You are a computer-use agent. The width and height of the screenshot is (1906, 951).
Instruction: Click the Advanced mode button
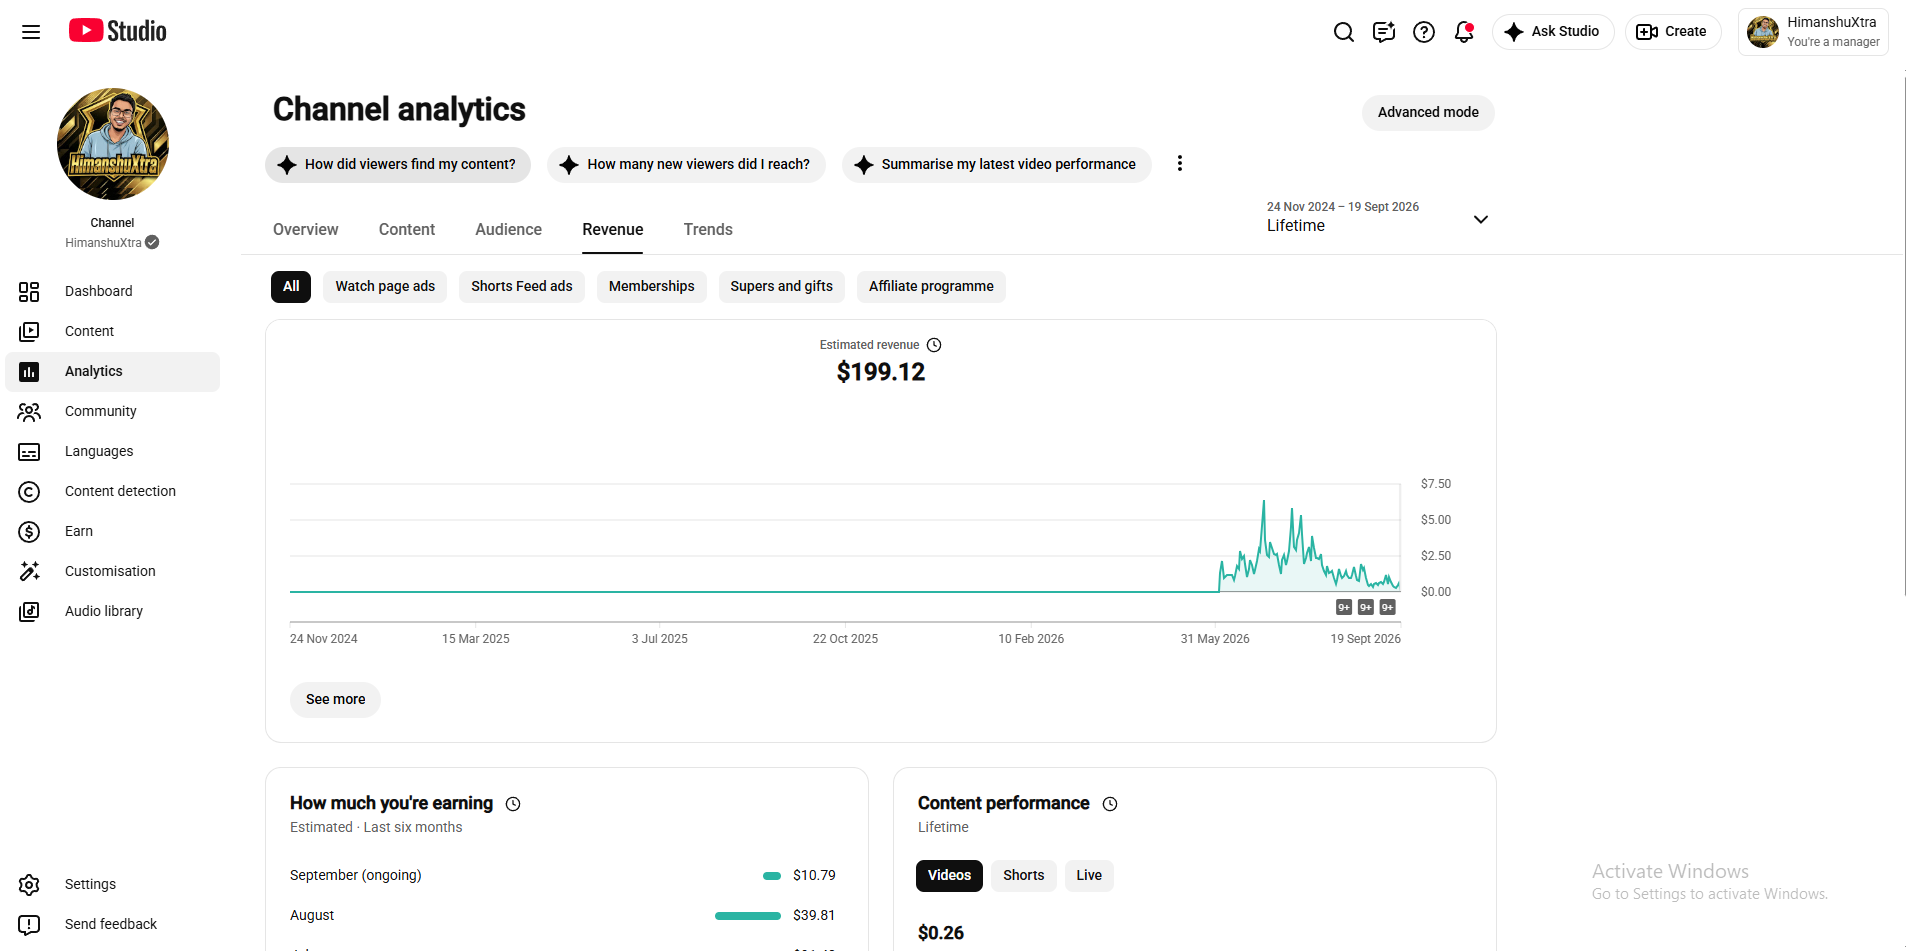click(1428, 112)
